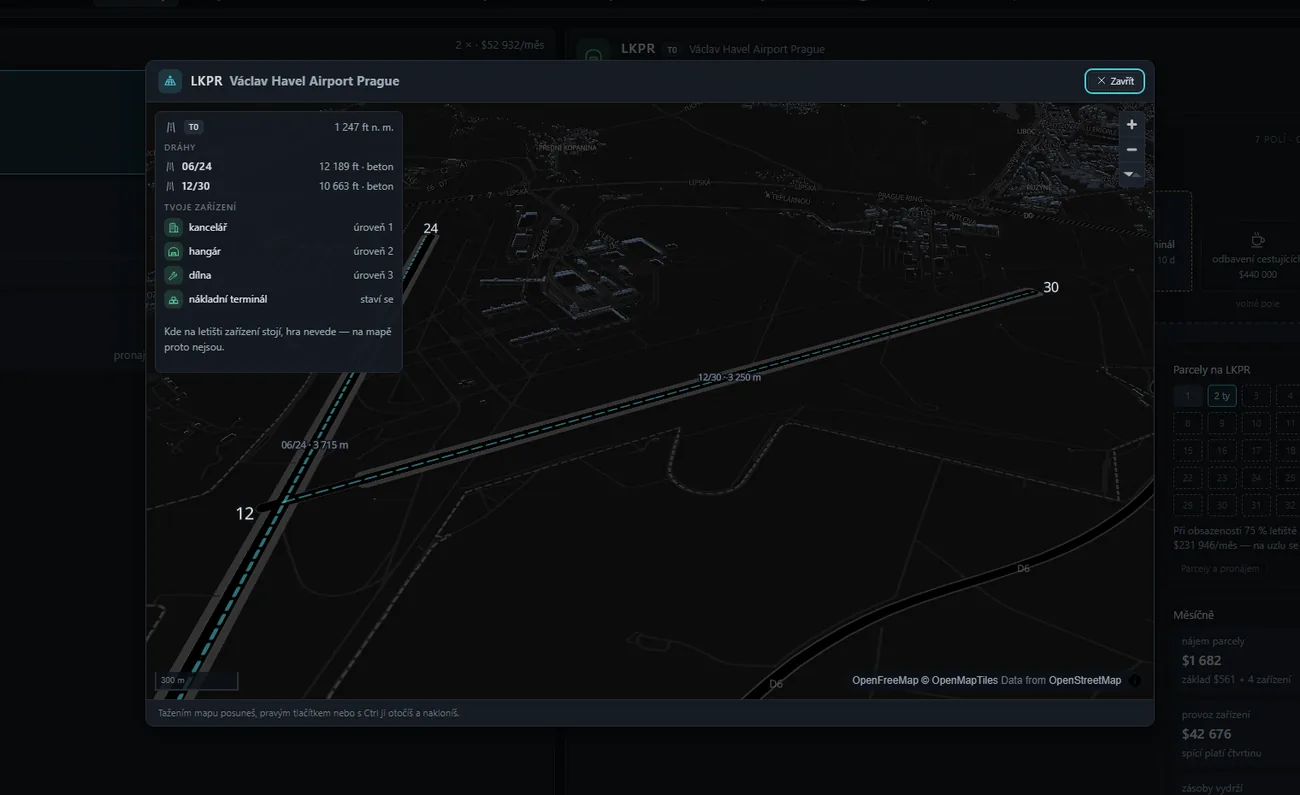Image resolution: width=1300 pixels, height=795 pixels.
Task: Select the dílna wrench icon
Action: click(173, 275)
